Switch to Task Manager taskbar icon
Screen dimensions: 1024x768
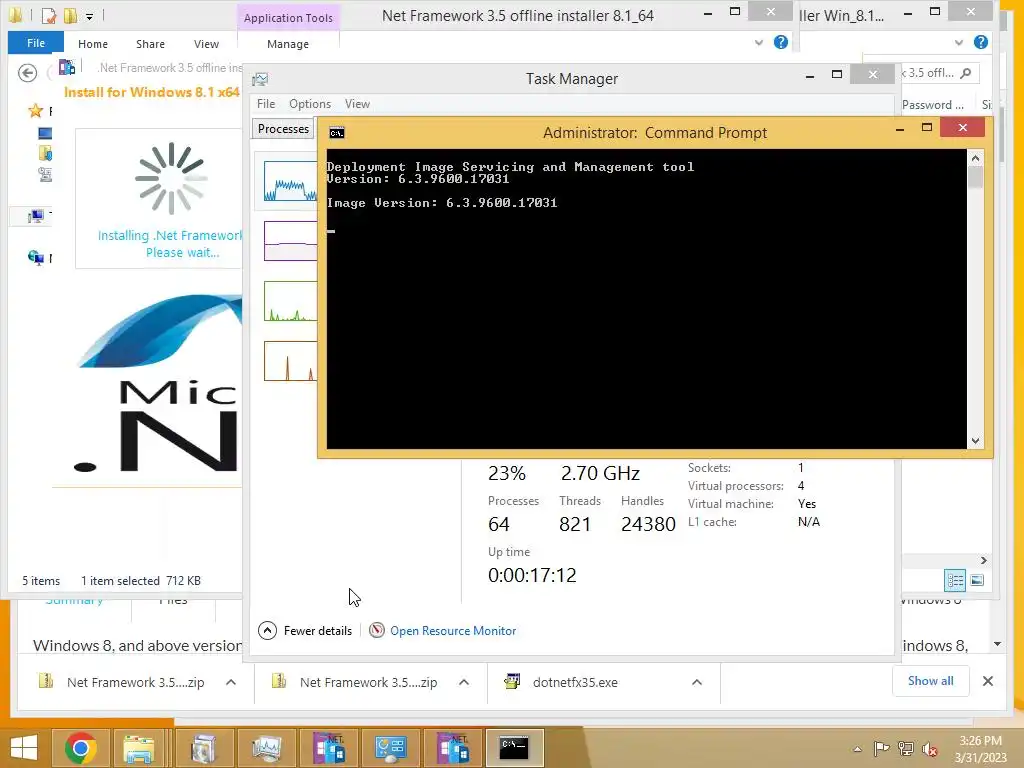pyautogui.click(x=266, y=748)
